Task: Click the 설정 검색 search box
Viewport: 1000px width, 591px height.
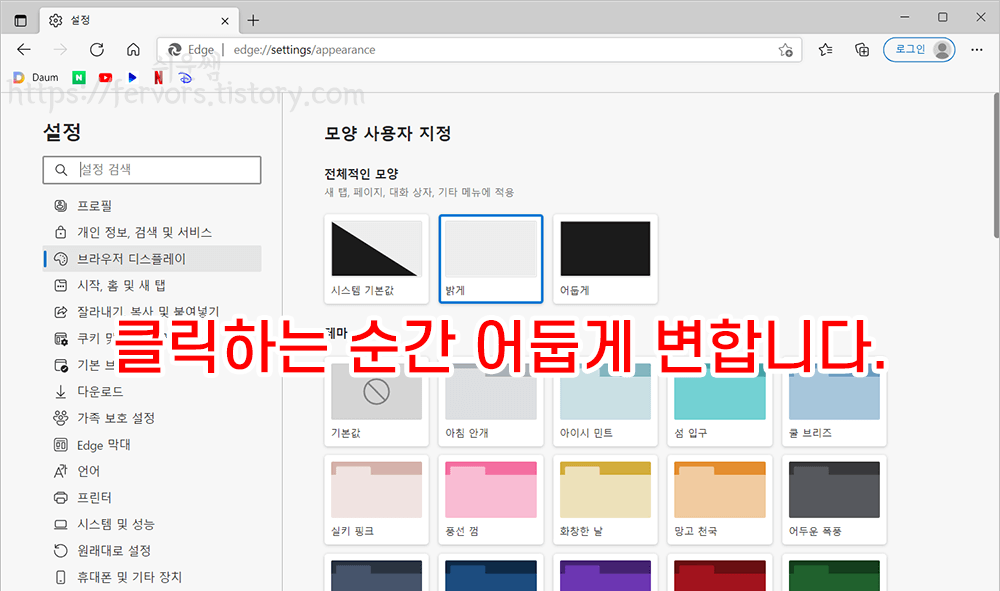Action: click(x=152, y=170)
